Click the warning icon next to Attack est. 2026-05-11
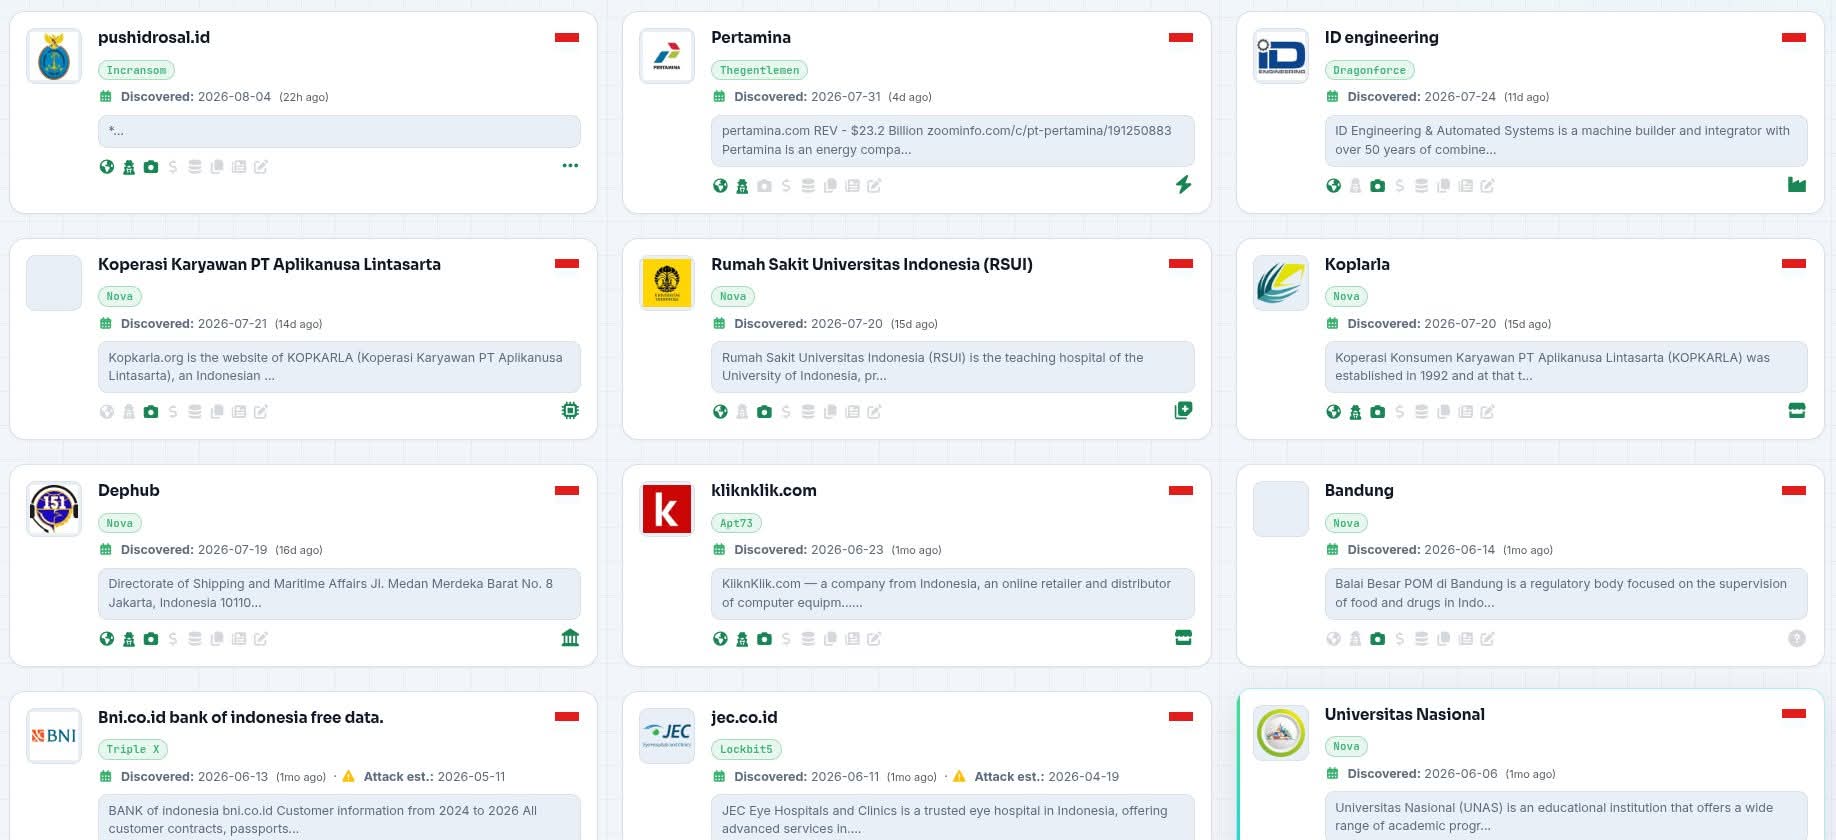Image resolution: width=1836 pixels, height=840 pixels. pos(349,776)
